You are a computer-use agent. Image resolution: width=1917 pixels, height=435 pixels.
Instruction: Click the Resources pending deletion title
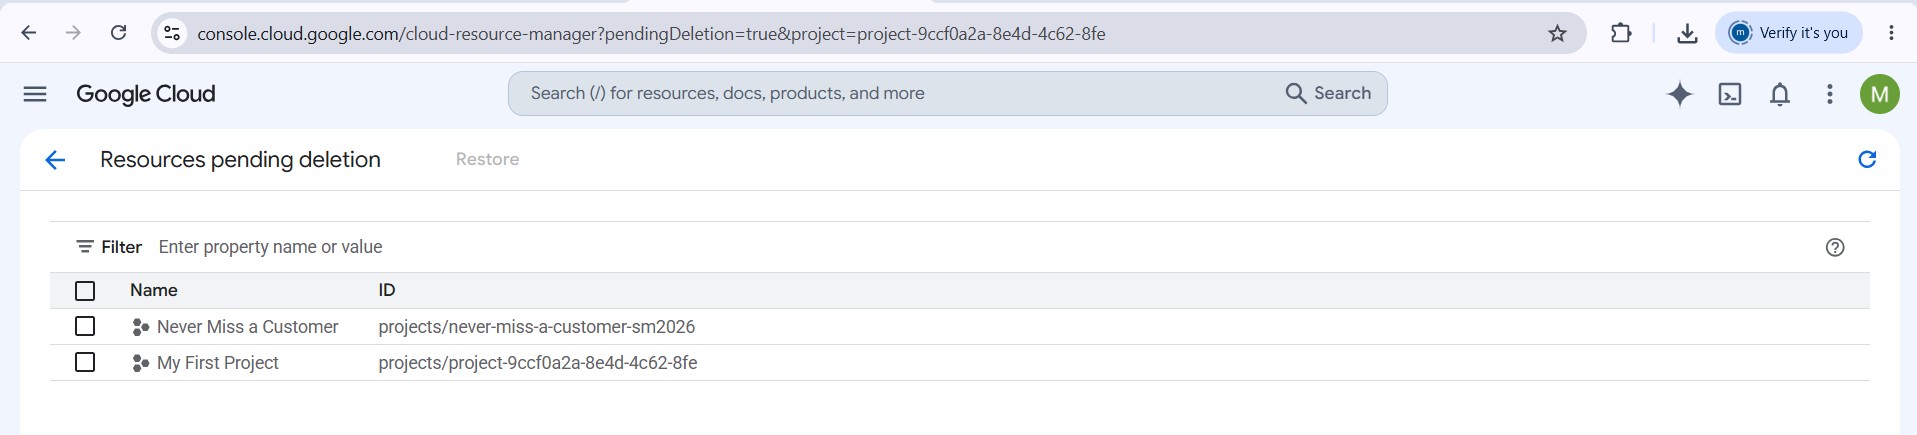click(x=240, y=160)
